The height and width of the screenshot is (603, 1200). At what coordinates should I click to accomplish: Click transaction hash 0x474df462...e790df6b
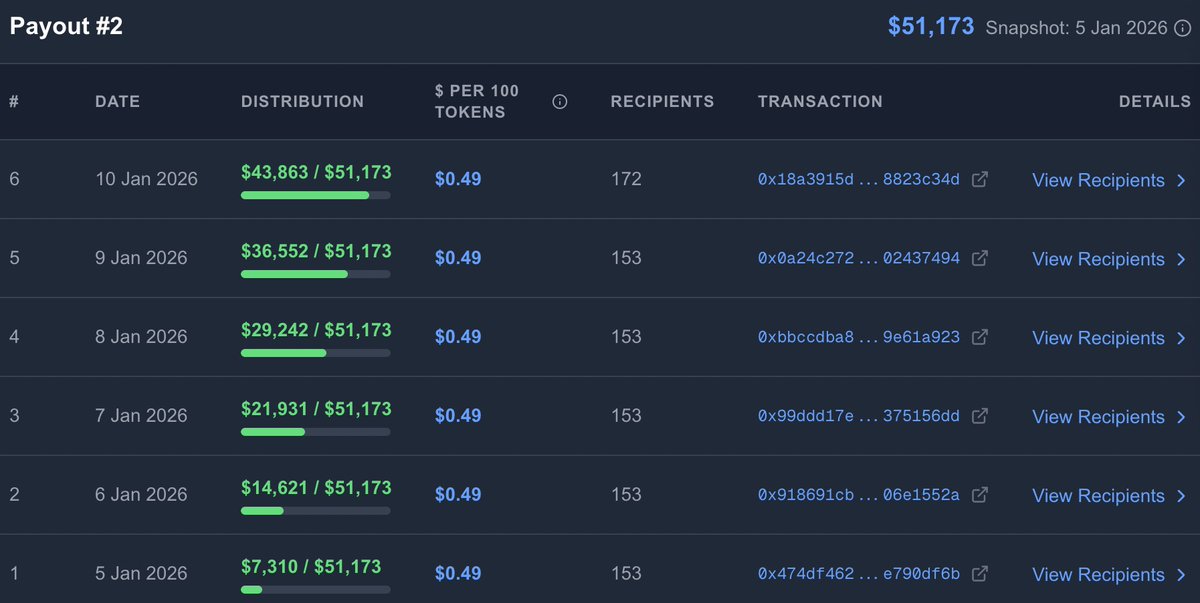tap(859, 574)
